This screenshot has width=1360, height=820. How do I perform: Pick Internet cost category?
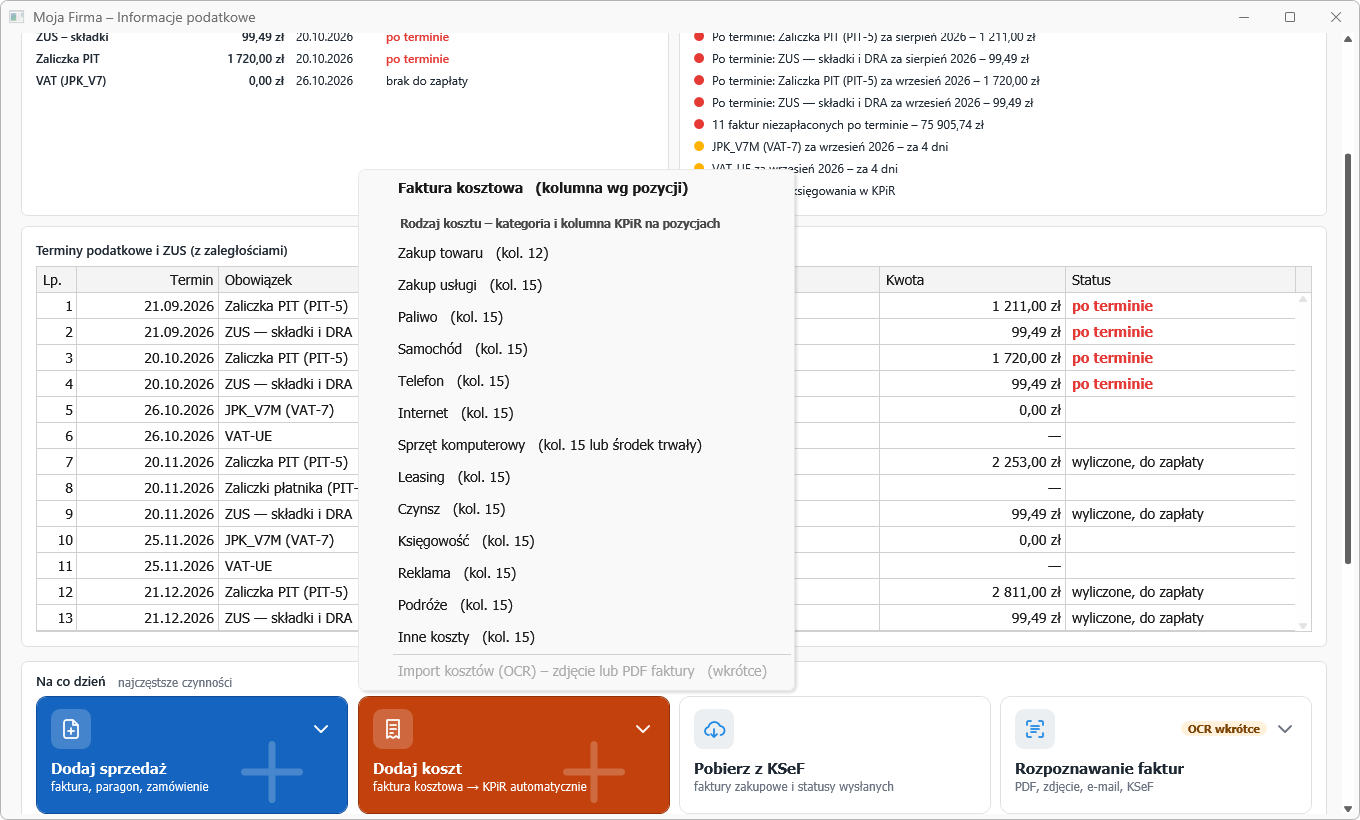click(576, 413)
